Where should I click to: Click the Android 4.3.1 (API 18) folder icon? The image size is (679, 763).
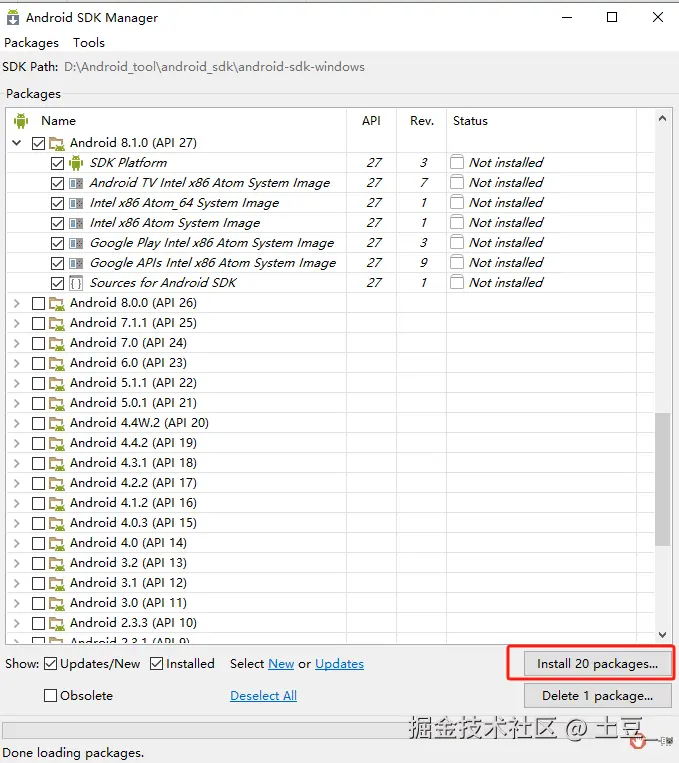point(57,463)
